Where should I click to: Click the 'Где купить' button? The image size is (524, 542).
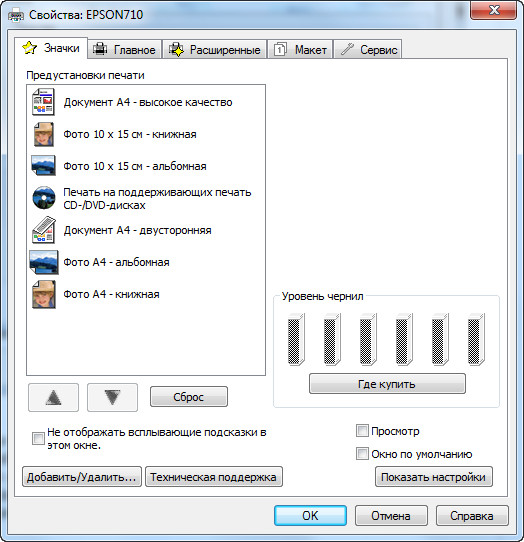[x=387, y=384]
